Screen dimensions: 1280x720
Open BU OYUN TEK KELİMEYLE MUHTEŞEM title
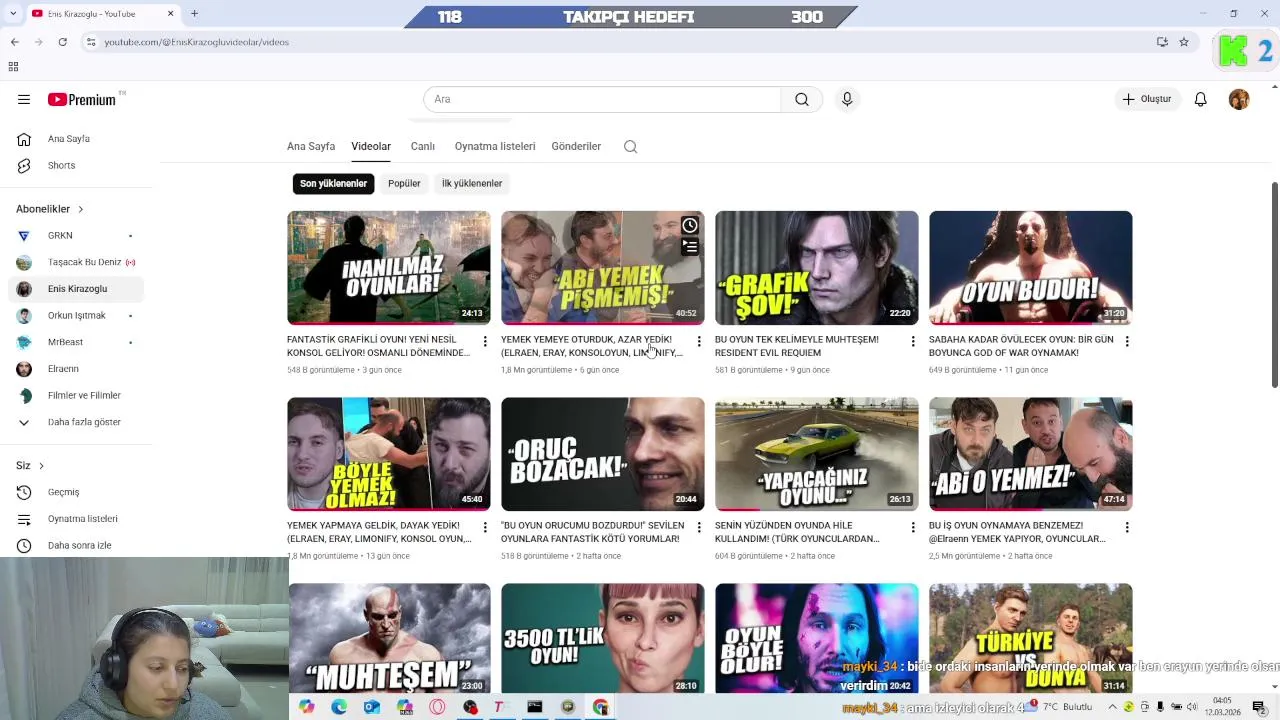click(797, 346)
